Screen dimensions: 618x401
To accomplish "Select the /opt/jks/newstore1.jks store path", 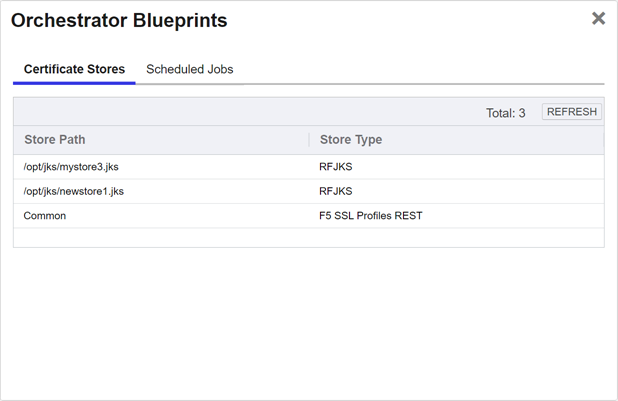I will pos(73,191).
